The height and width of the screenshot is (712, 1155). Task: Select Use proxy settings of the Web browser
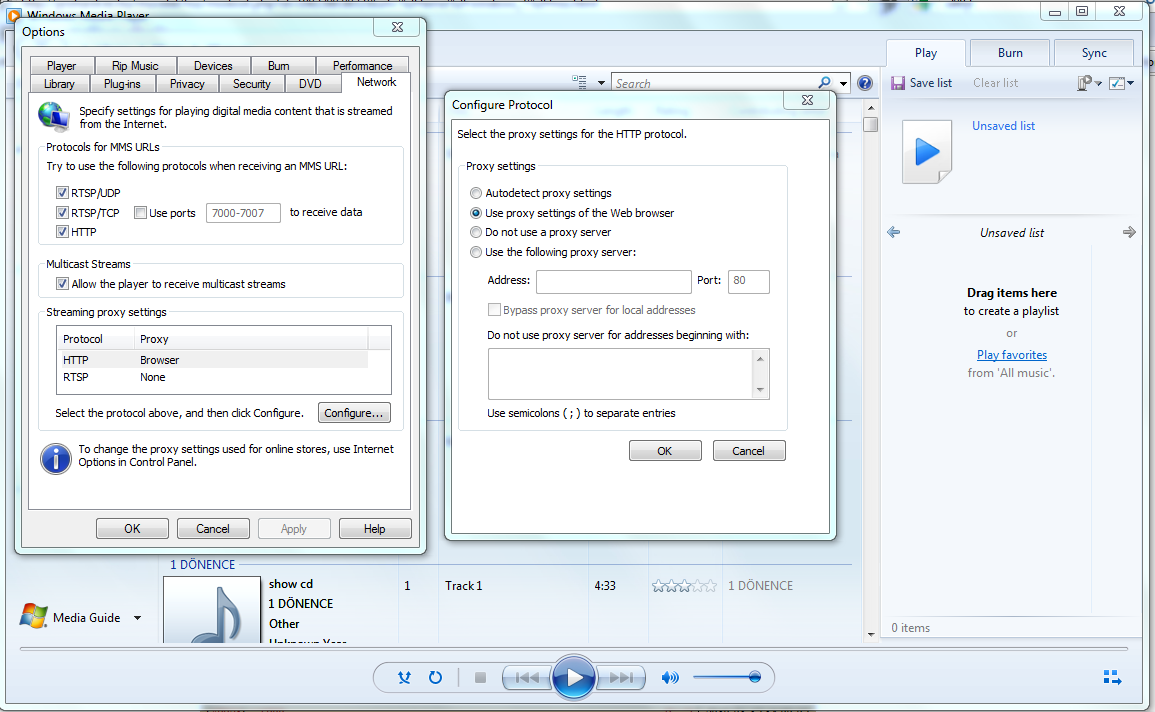click(476, 213)
